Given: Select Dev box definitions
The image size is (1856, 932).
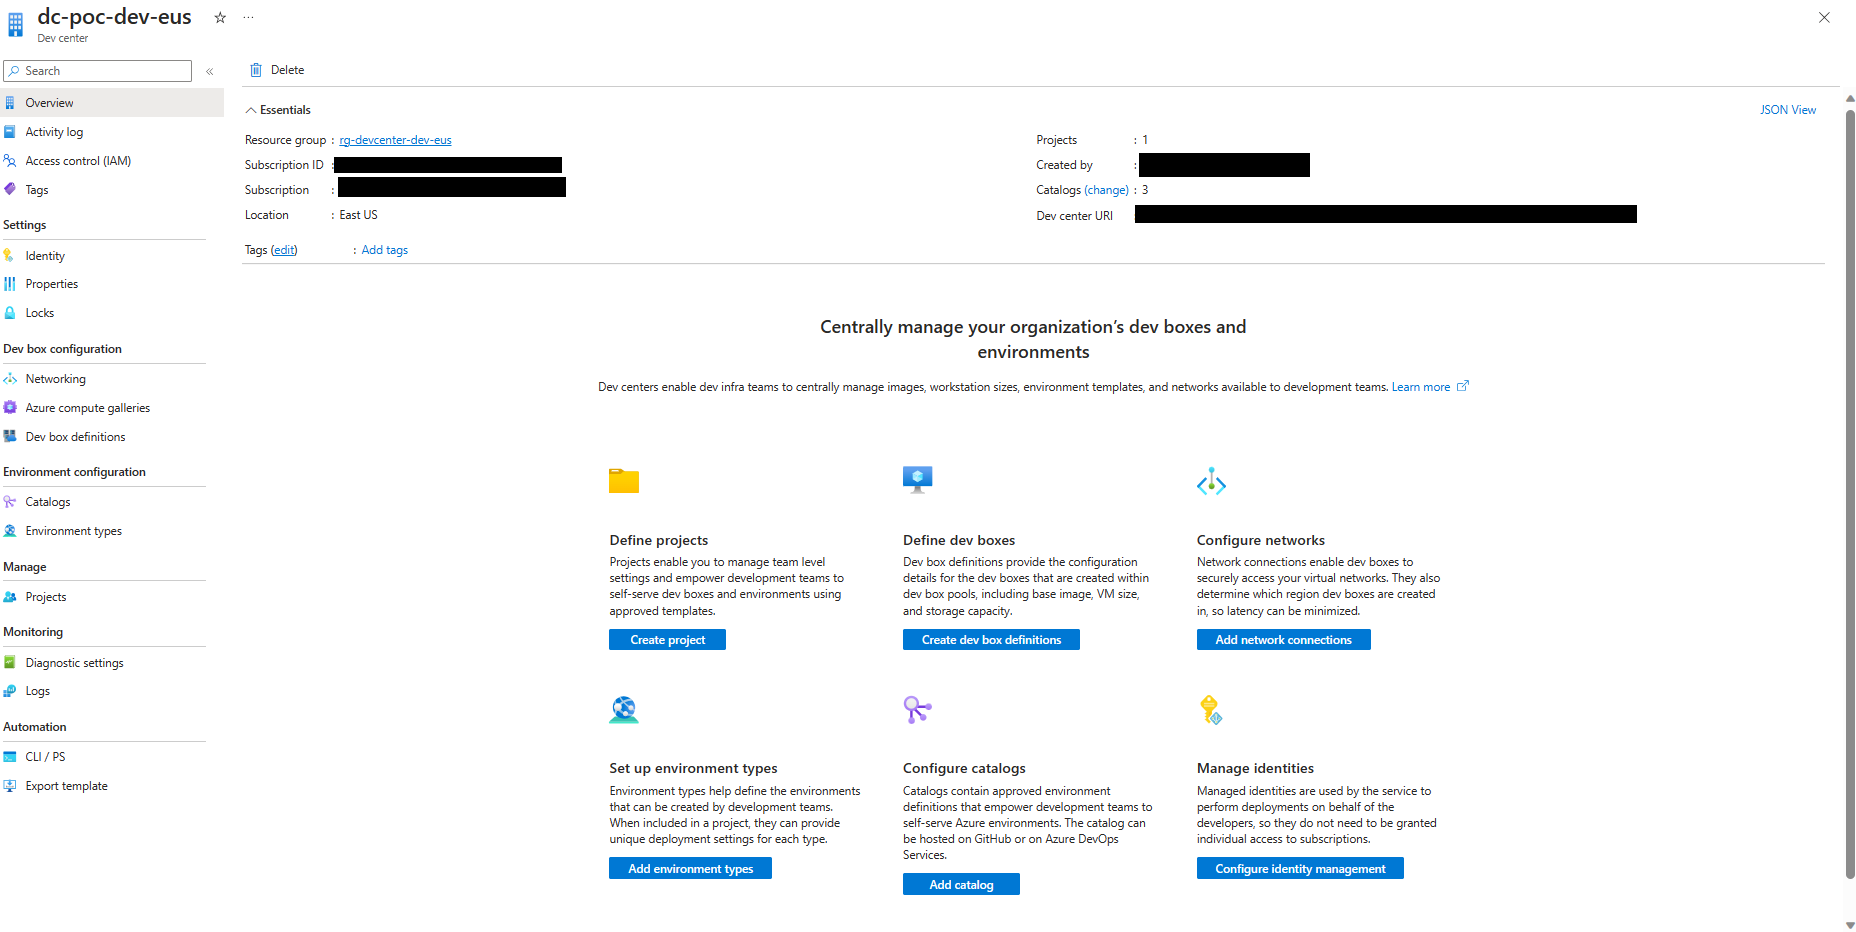Looking at the screenshot, I should pos(75,436).
